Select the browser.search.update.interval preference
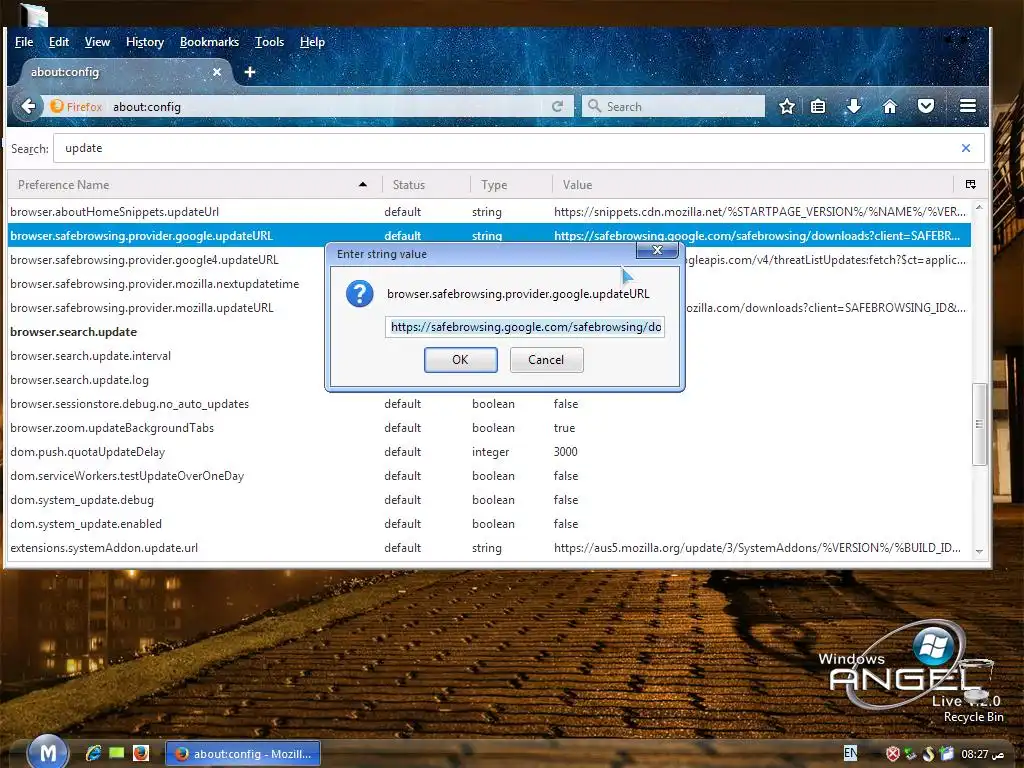This screenshot has width=1024, height=768. tap(90, 356)
